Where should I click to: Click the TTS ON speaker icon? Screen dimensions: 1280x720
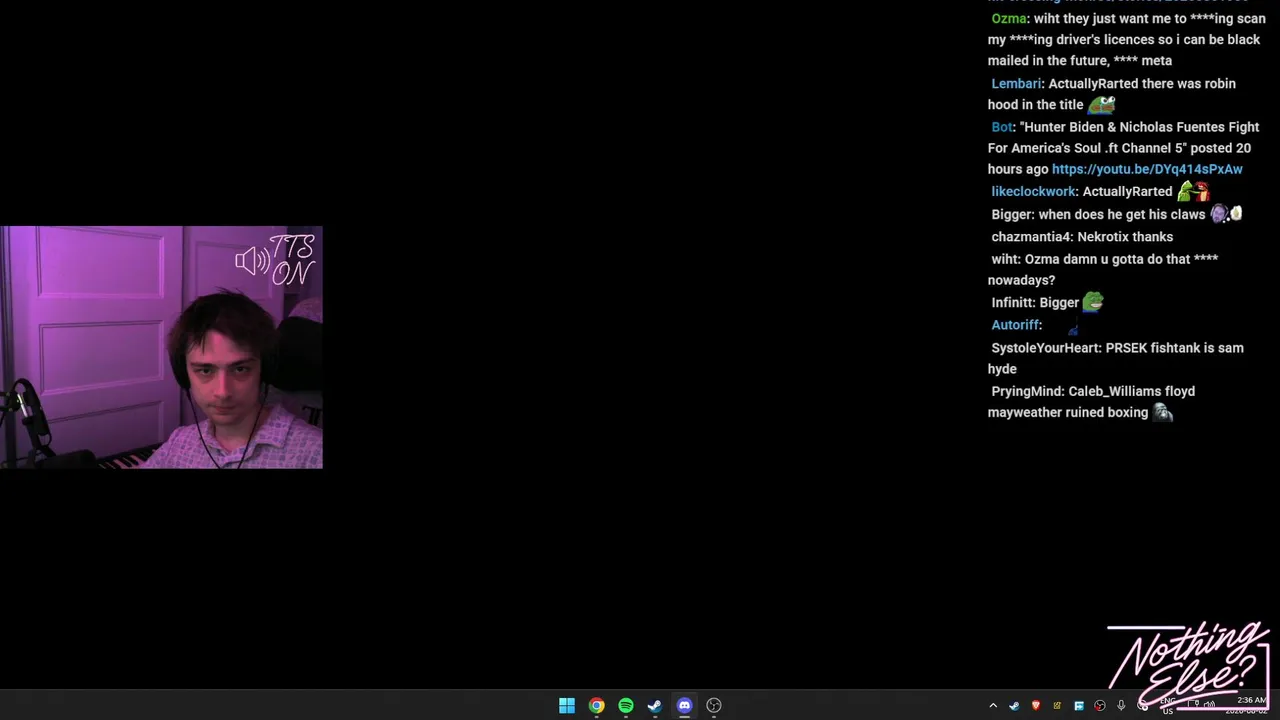click(x=252, y=261)
